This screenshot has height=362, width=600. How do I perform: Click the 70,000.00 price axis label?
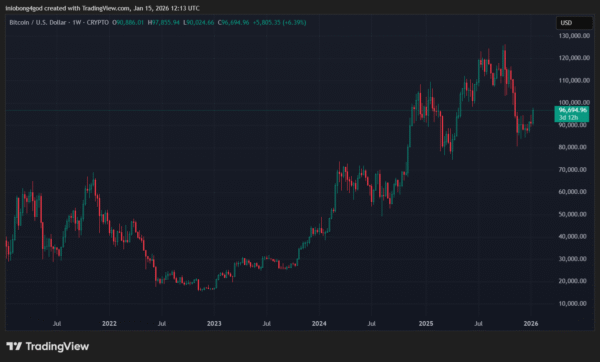coord(572,170)
